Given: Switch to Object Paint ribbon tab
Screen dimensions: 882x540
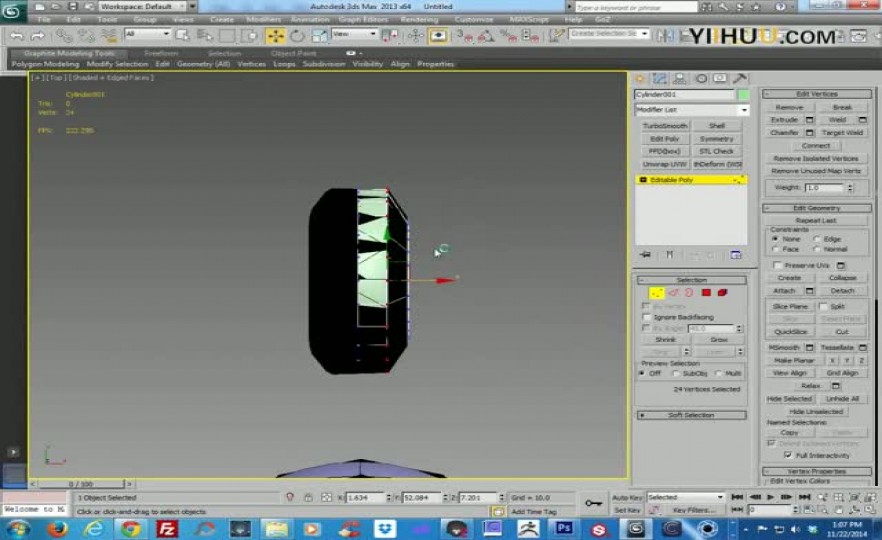Looking at the screenshot, I should click(x=293, y=53).
